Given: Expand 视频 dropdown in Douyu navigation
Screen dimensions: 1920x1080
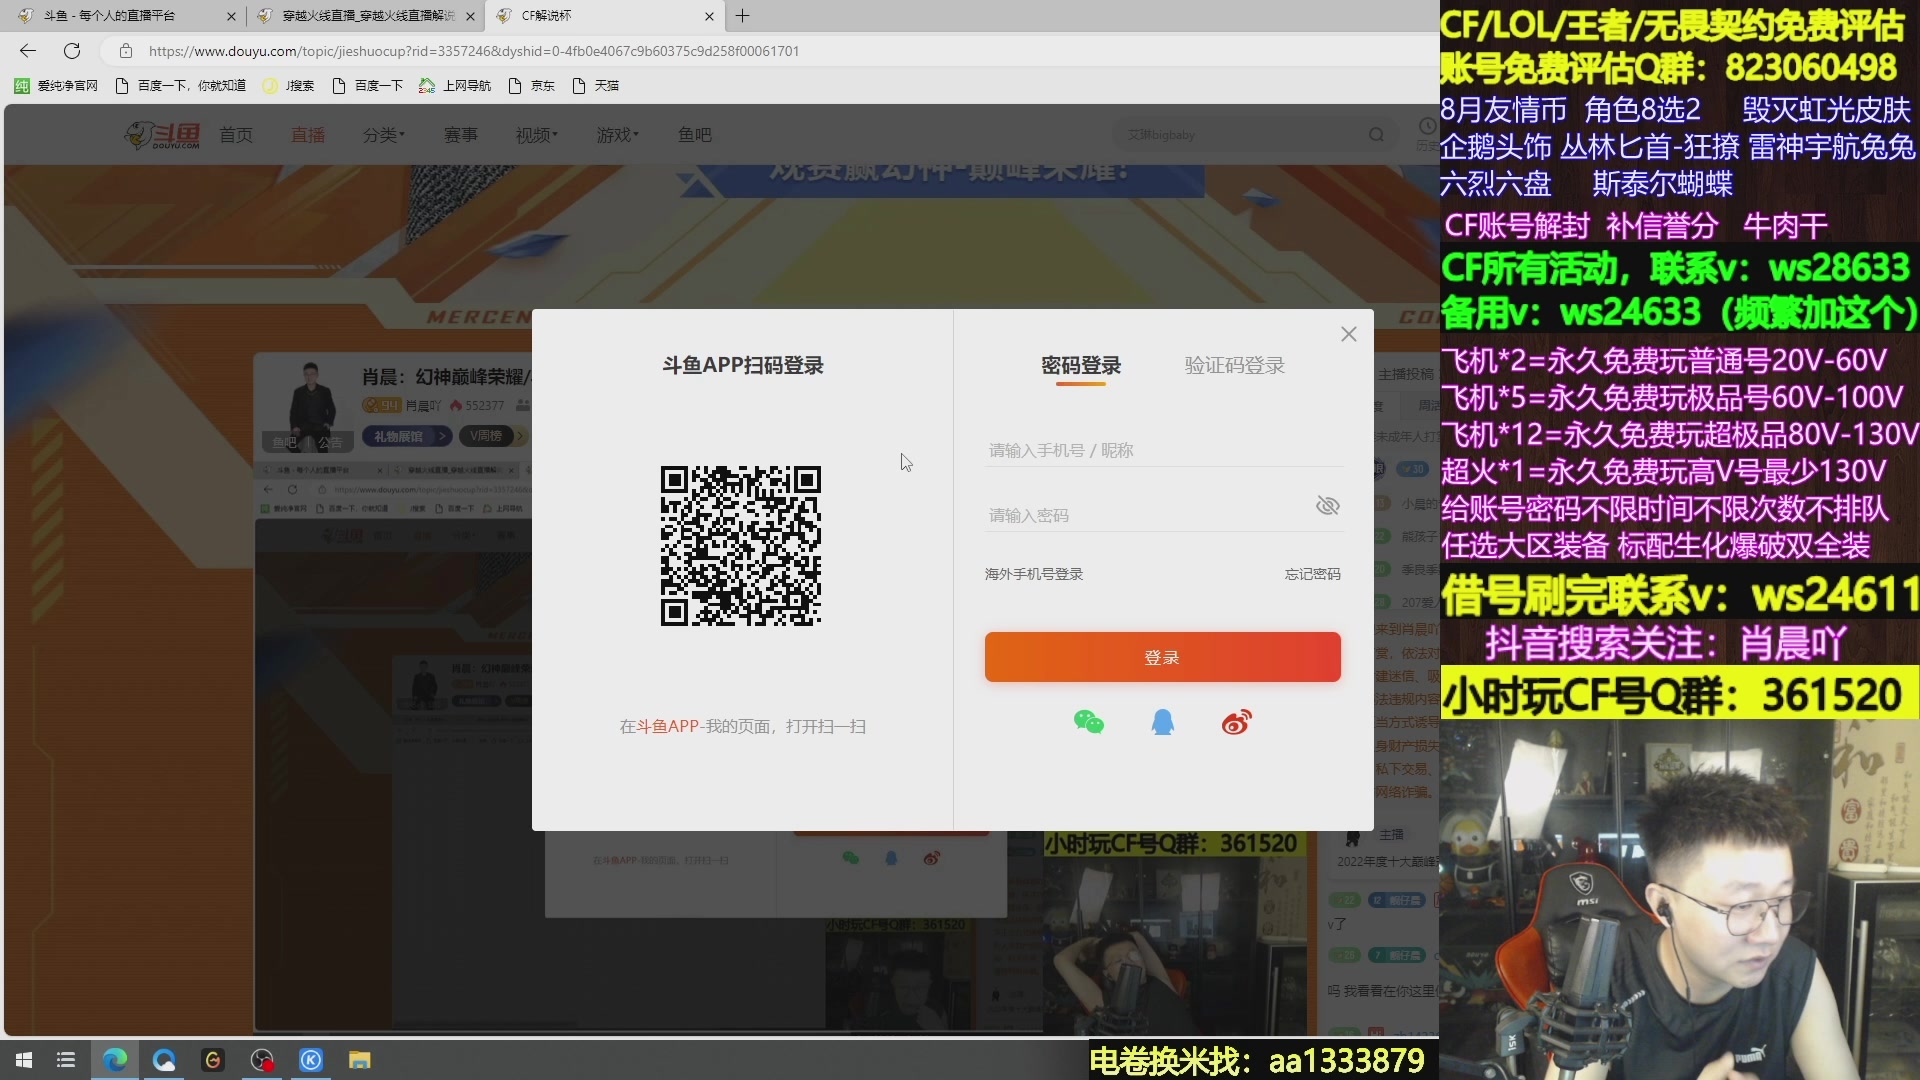Looking at the screenshot, I should coord(537,135).
